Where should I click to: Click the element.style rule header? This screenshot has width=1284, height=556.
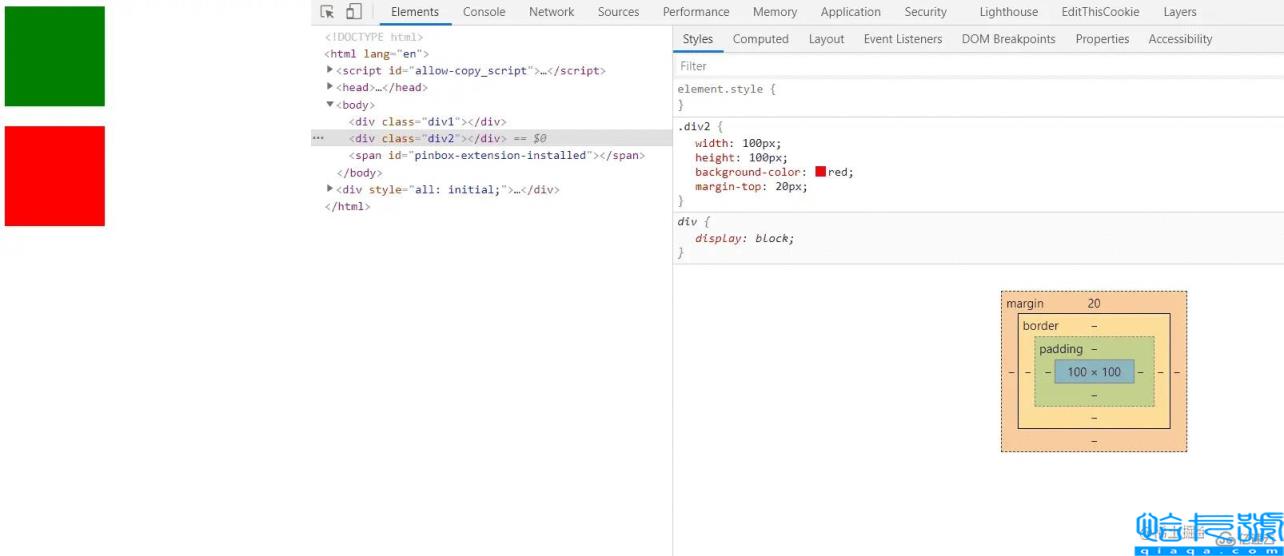[x=727, y=89]
